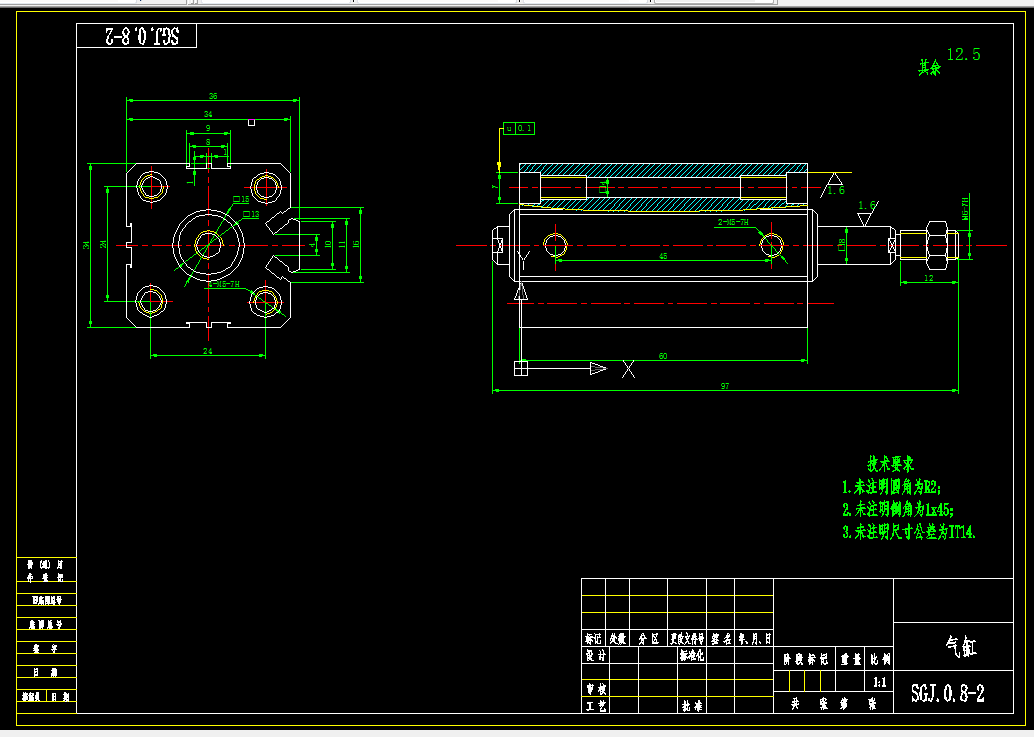Click the X axis label of the UCS icon
The height and width of the screenshot is (737, 1034).
coord(628,369)
